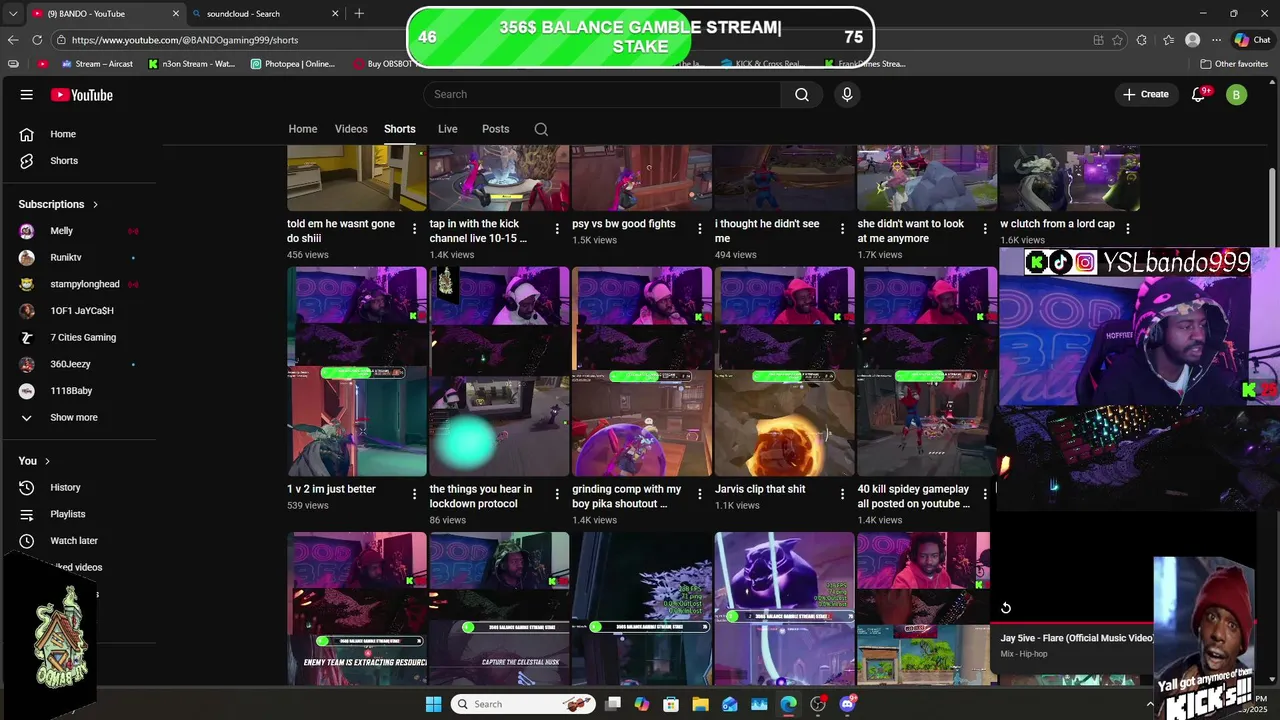The image size is (1280, 720).
Task: Click the YouTube search input field
Action: 603,94
